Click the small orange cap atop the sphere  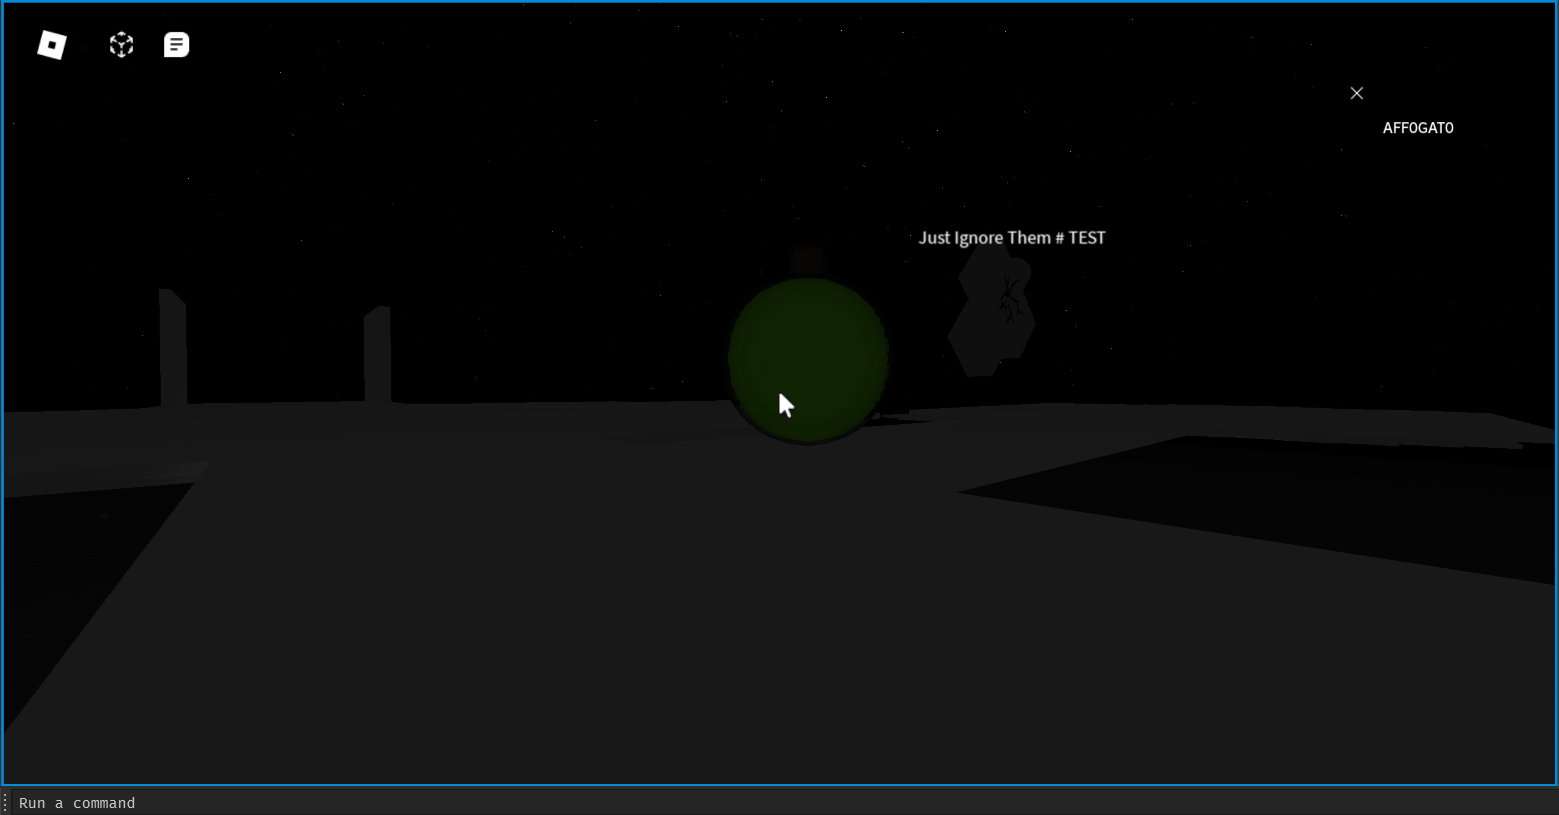tap(806, 261)
